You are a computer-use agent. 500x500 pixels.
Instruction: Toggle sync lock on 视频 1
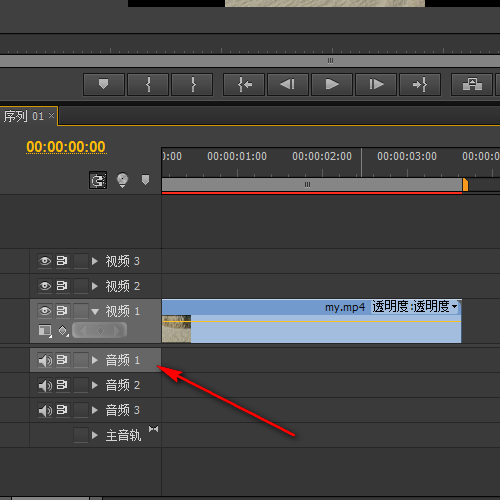(62, 311)
